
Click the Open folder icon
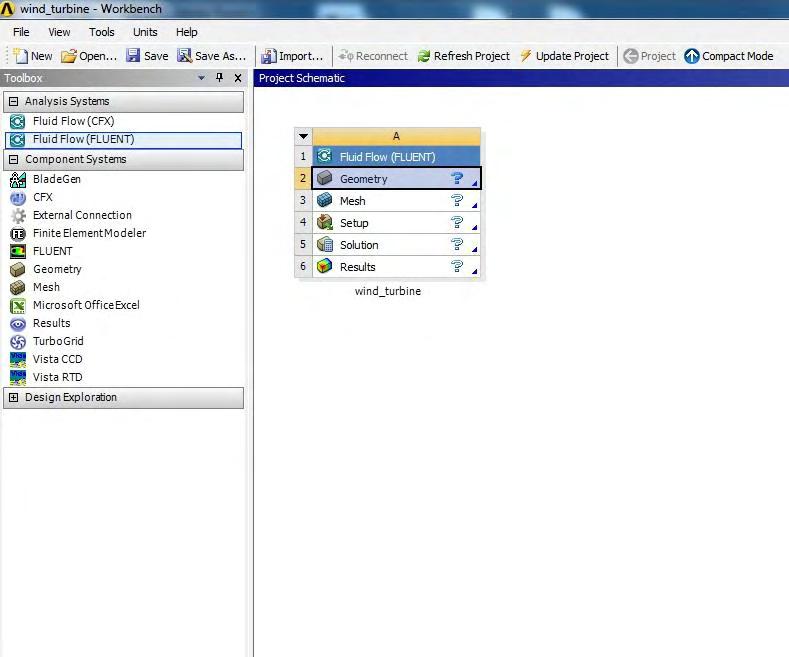(68, 56)
